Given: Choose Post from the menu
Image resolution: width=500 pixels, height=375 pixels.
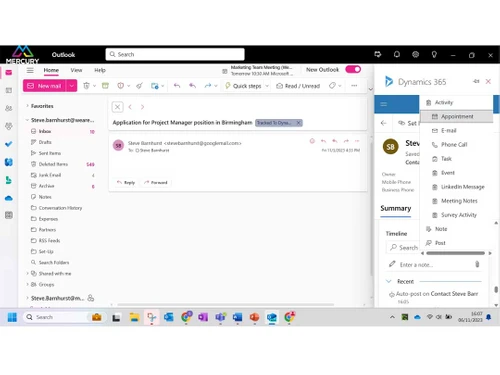Looking at the screenshot, I should [456, 243].
